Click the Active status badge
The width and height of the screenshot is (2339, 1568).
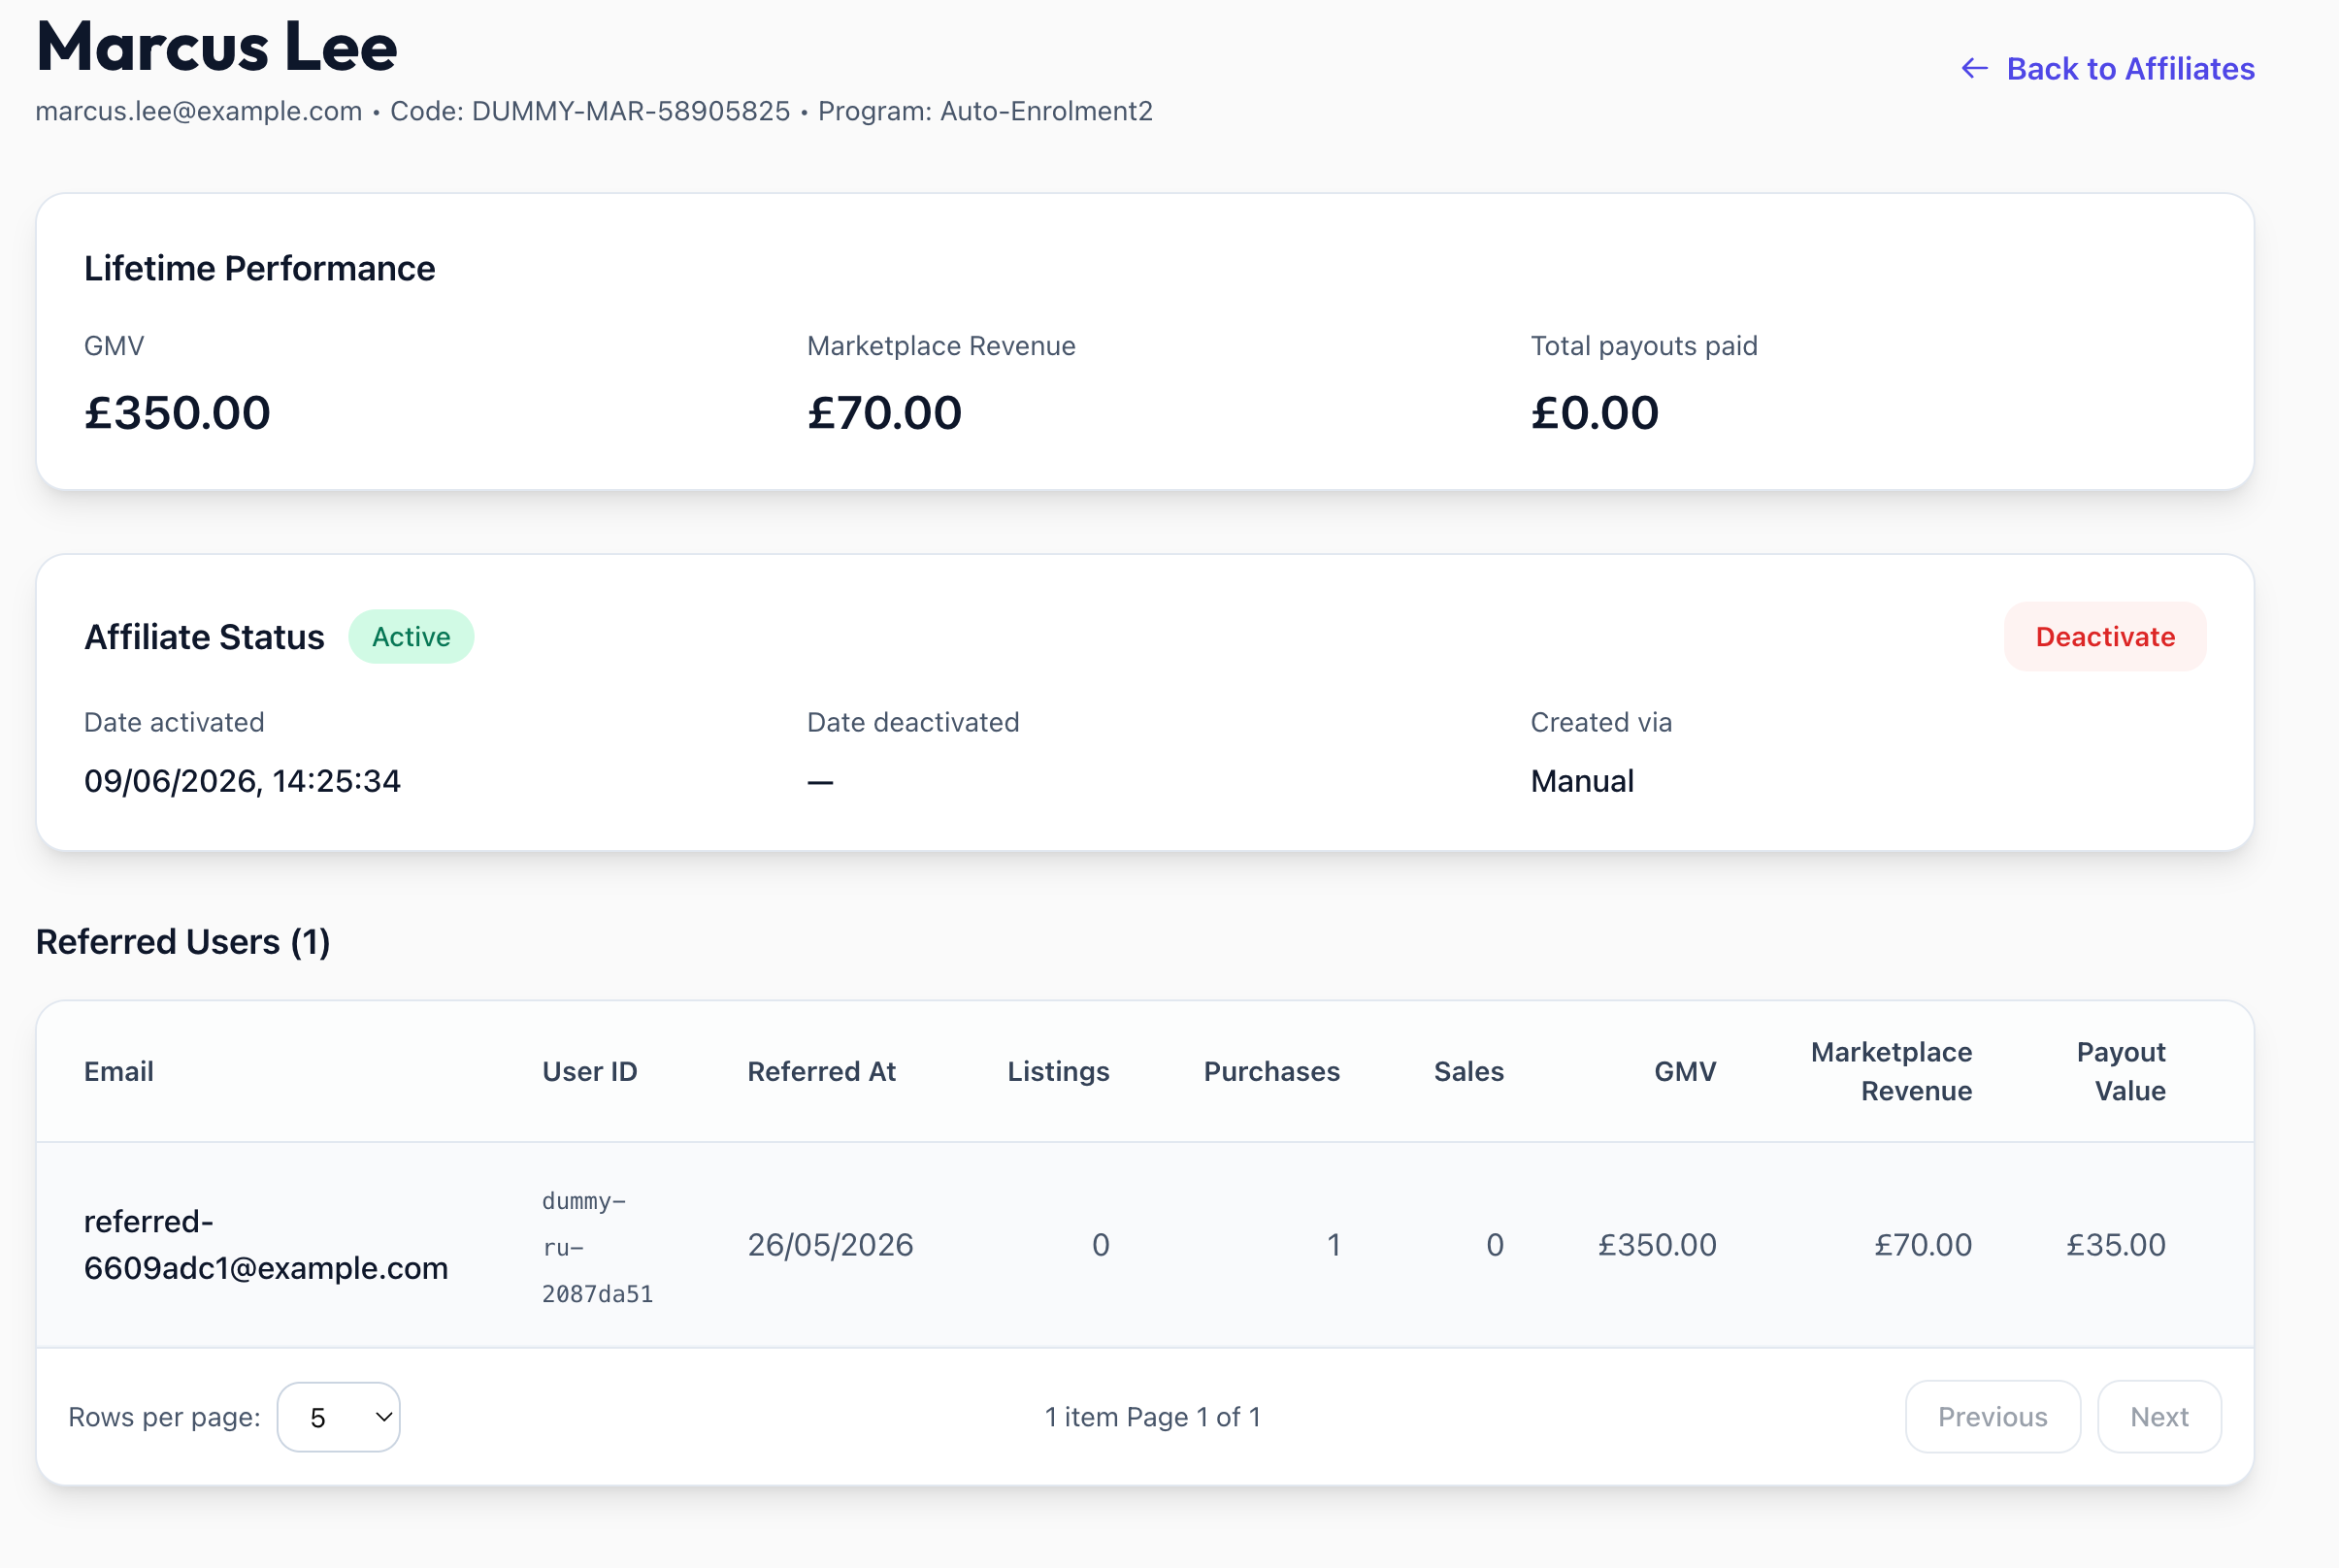point(411,636)
